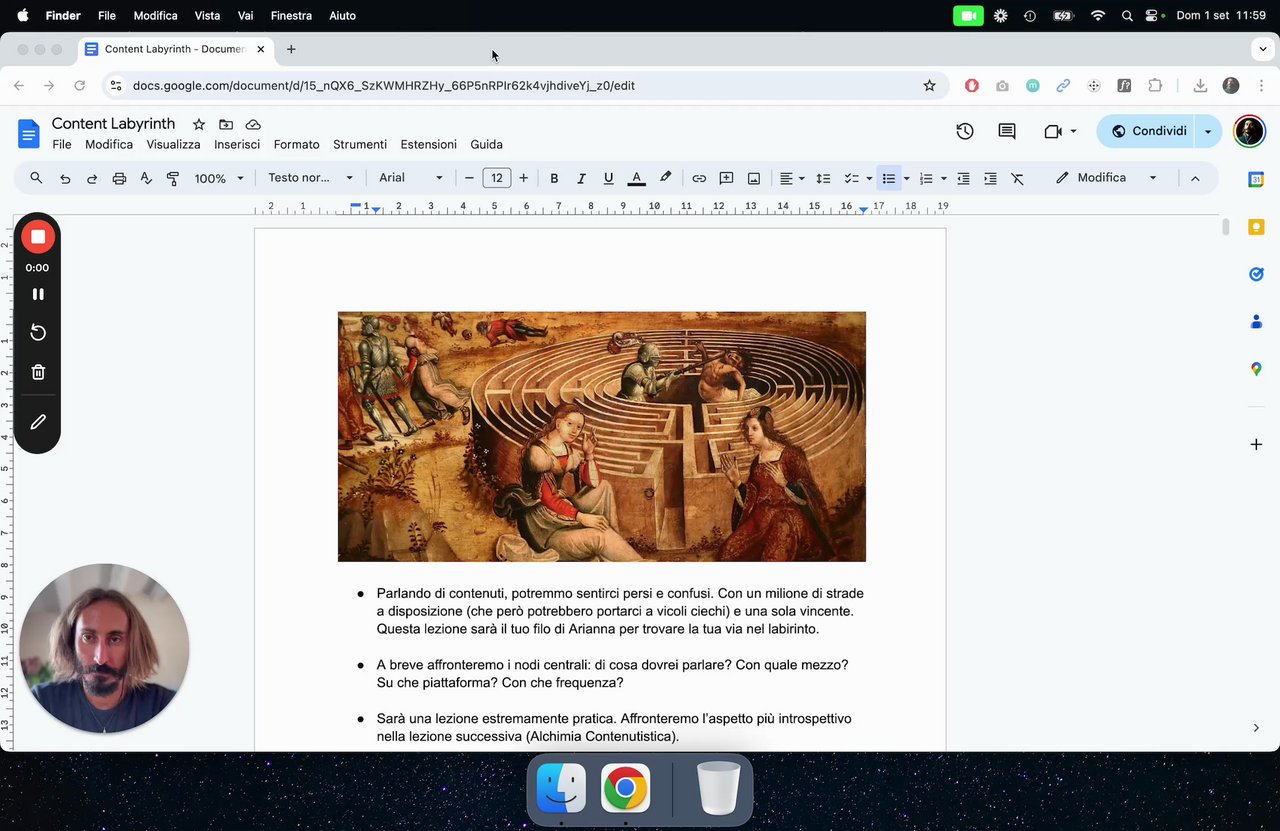The image size is (1280, 831).
Task: Run spelling and grammar check
Action: pyautogui.click(x=146, y=178)
